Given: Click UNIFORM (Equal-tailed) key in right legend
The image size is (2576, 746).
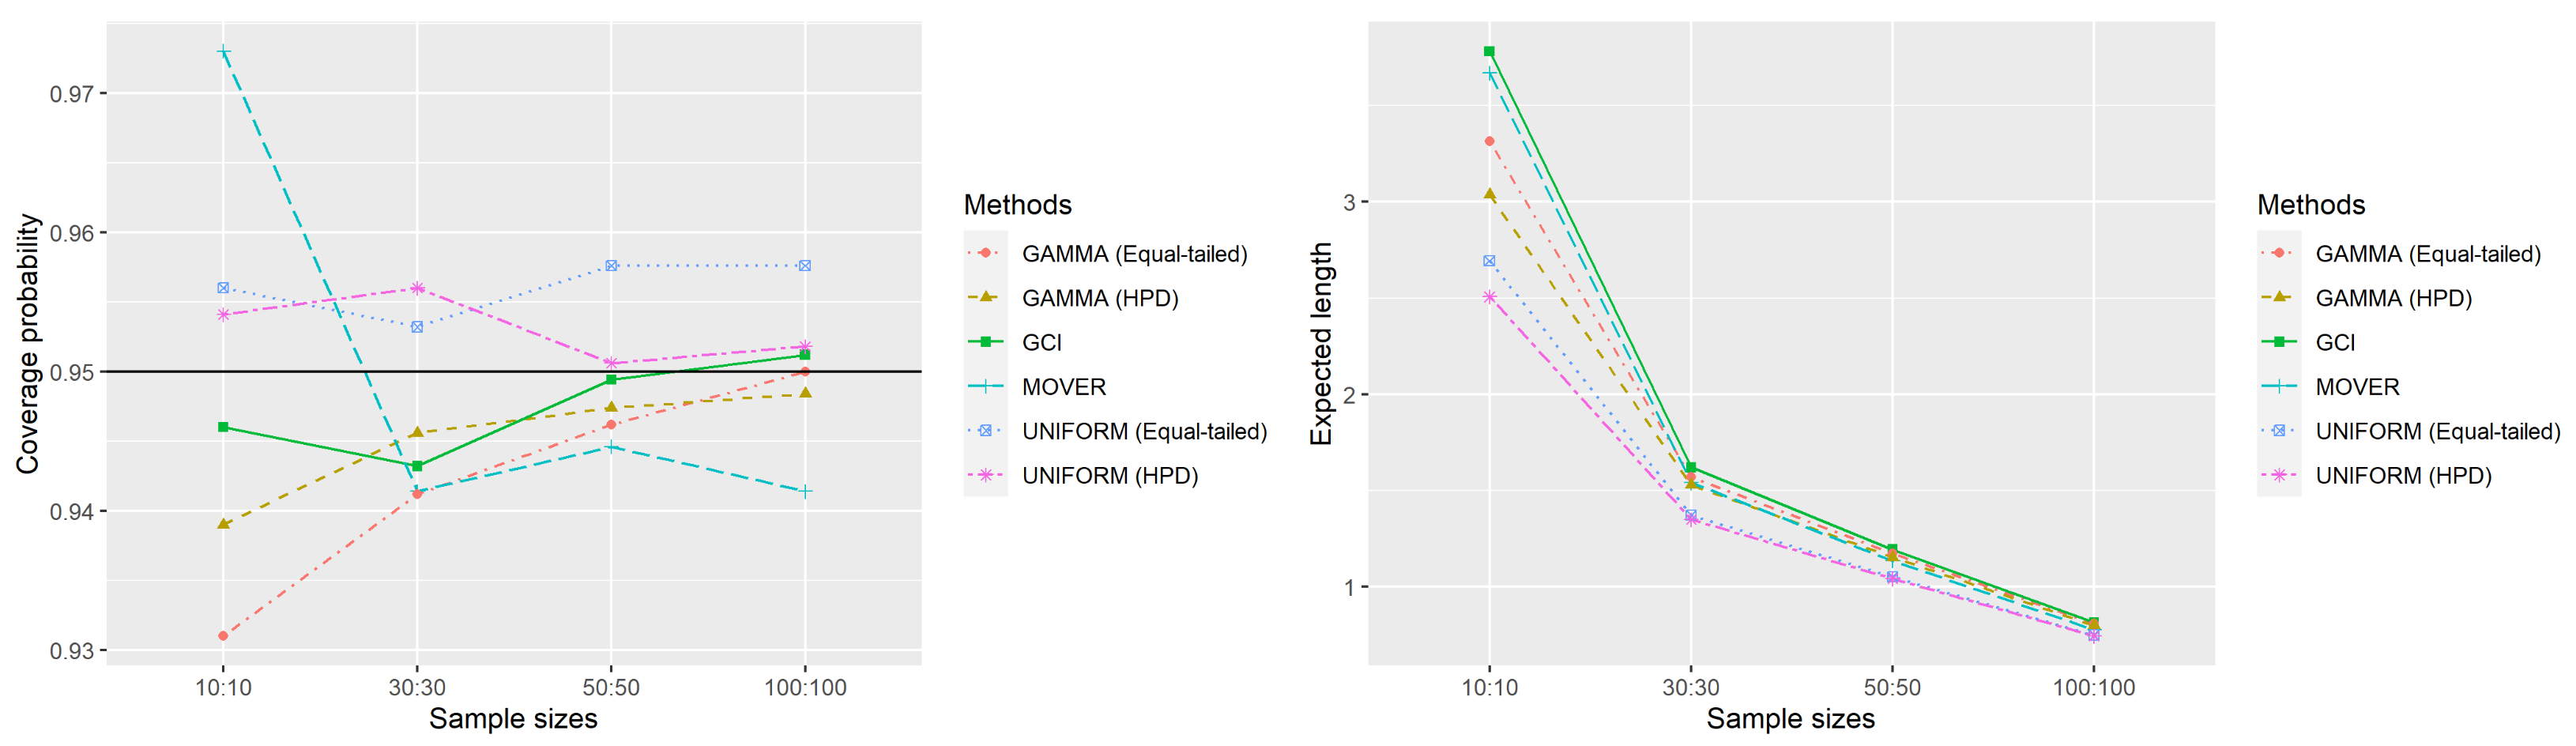Looking at the screenshot, I should click(2279, 431).
